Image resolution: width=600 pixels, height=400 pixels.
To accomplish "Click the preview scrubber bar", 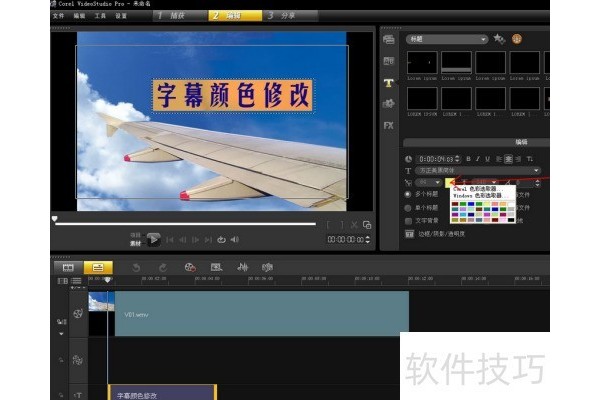I will pyautogui.click(x=186, y=223).
